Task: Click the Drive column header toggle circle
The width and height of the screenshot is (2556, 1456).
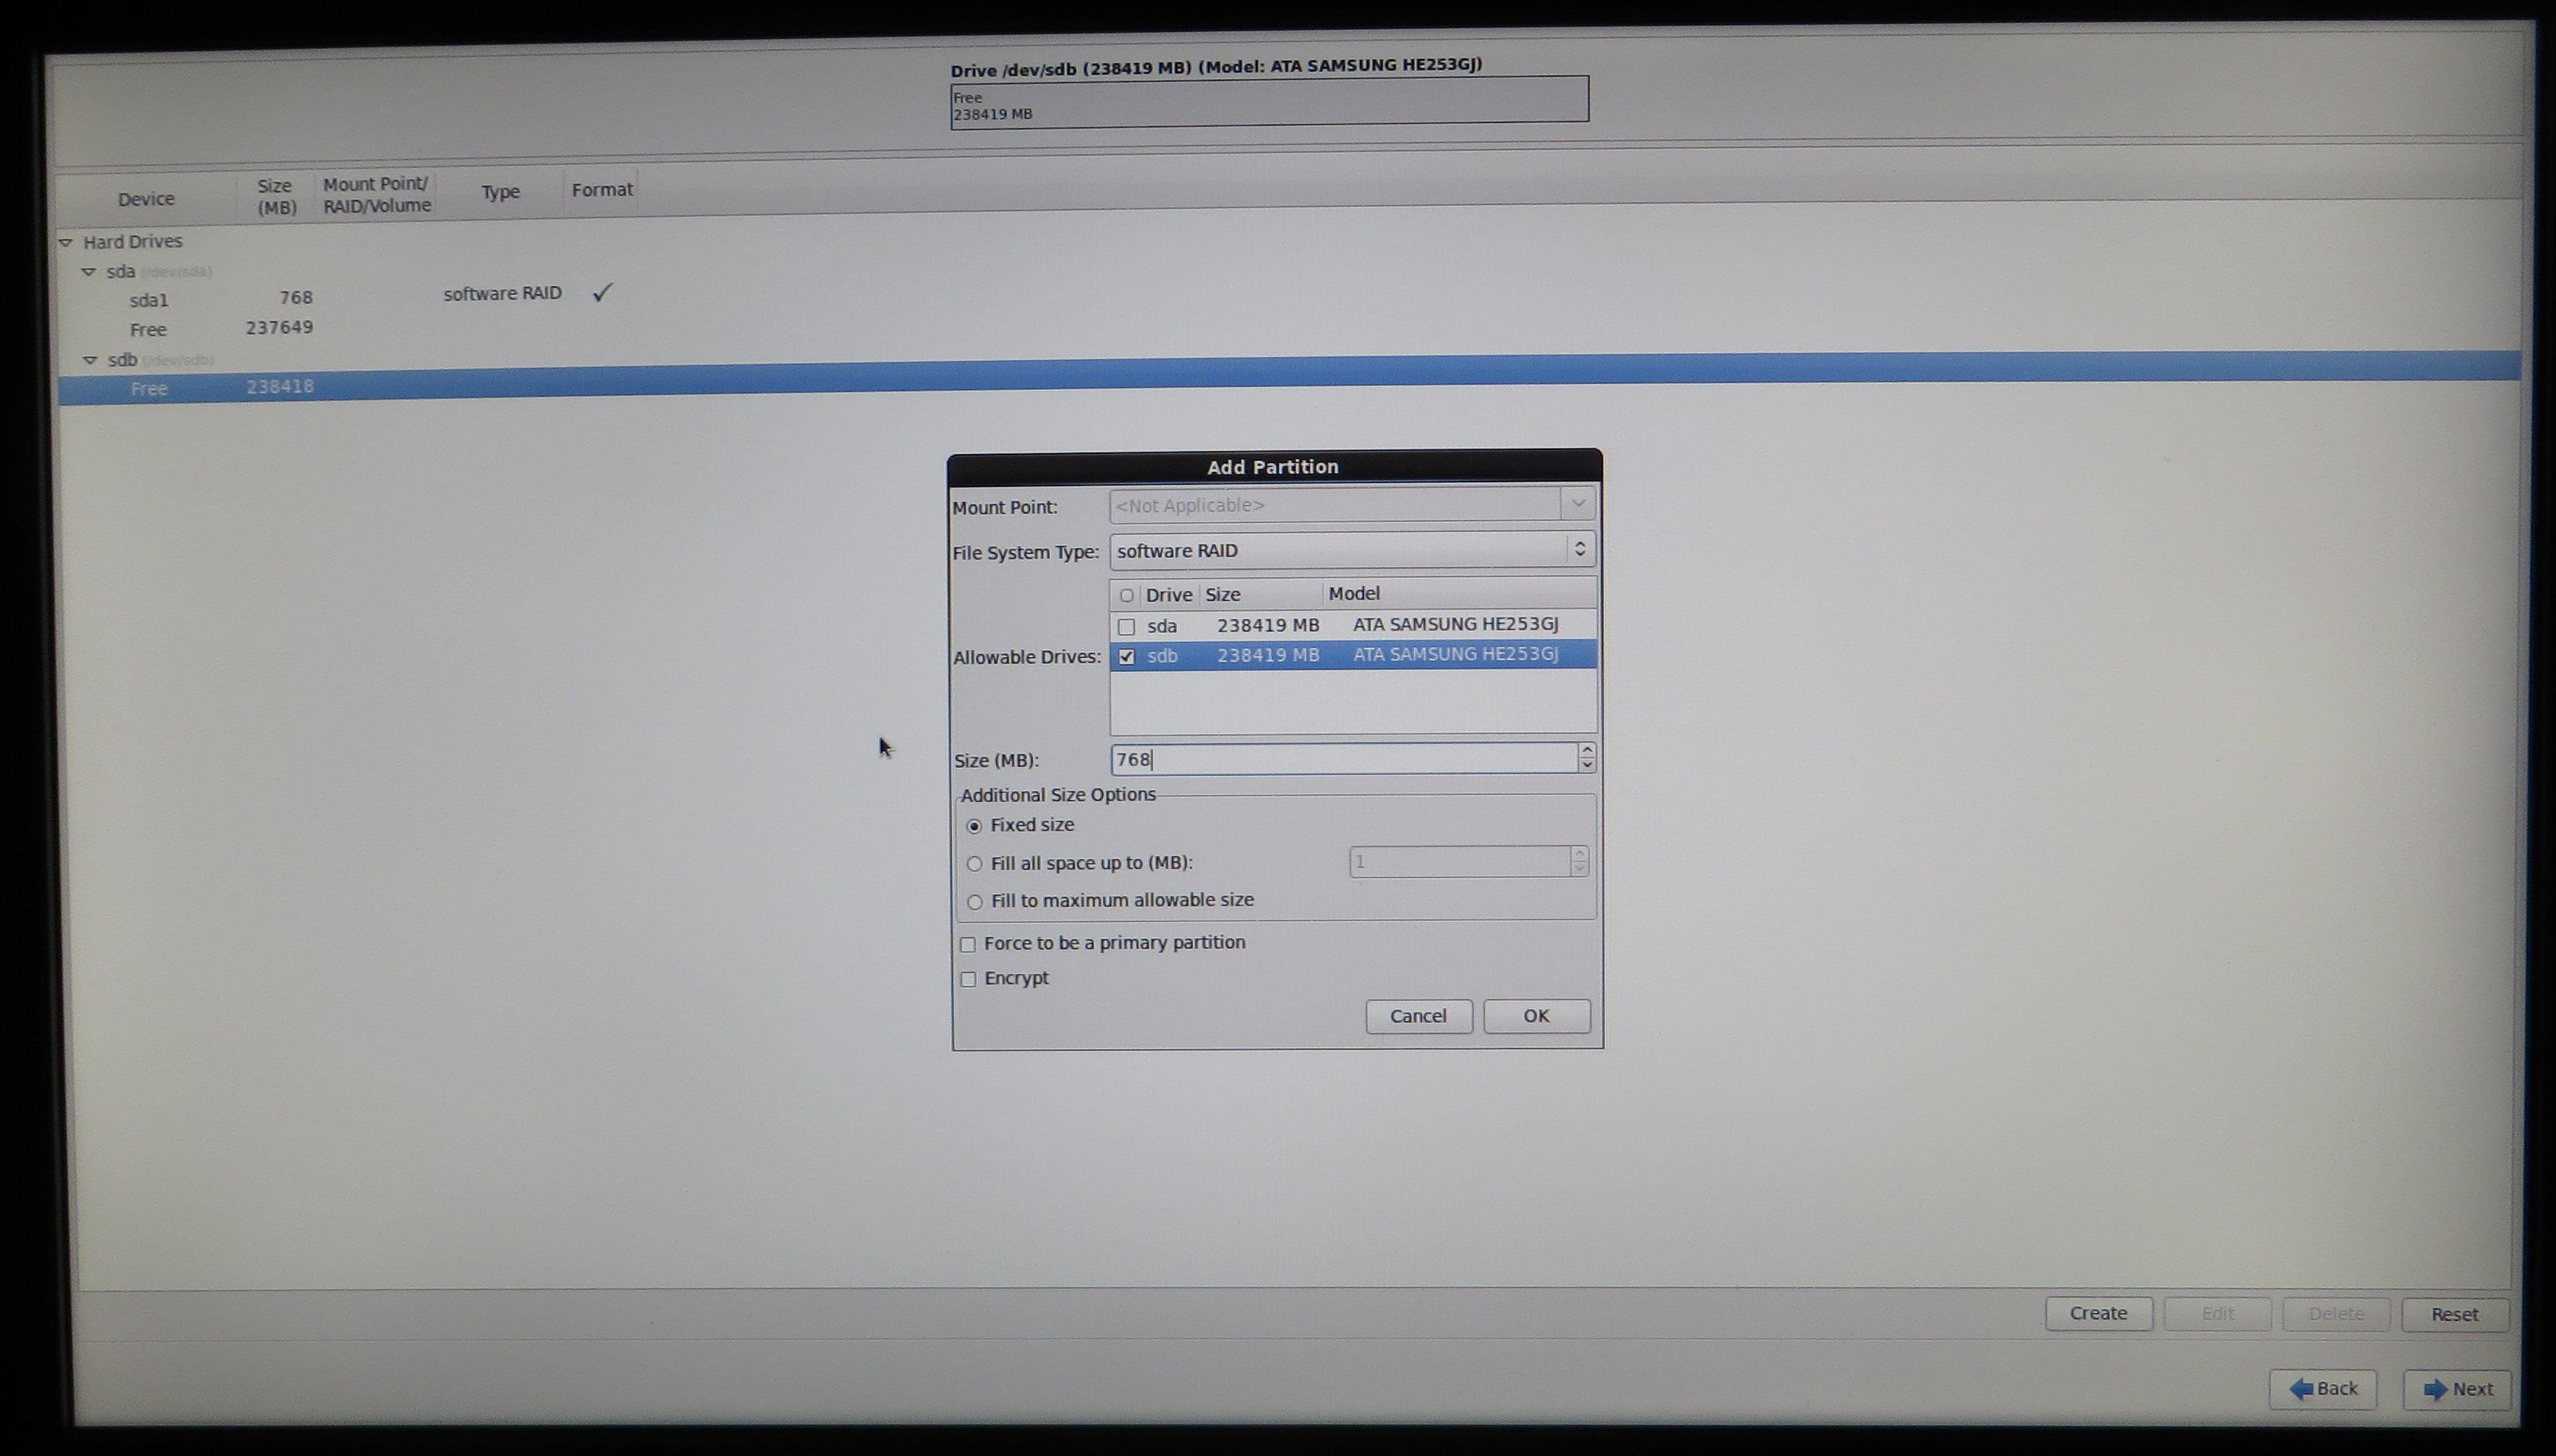Action: (1126, 596)
